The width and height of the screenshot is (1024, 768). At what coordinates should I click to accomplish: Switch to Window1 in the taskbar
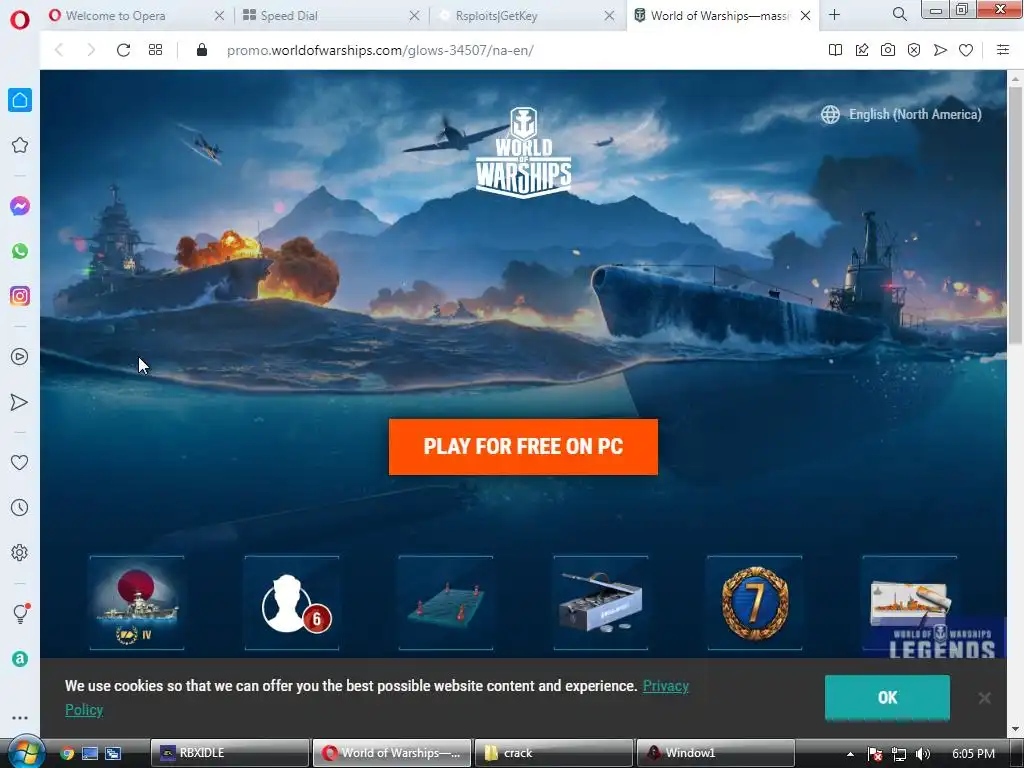point(715,753)
